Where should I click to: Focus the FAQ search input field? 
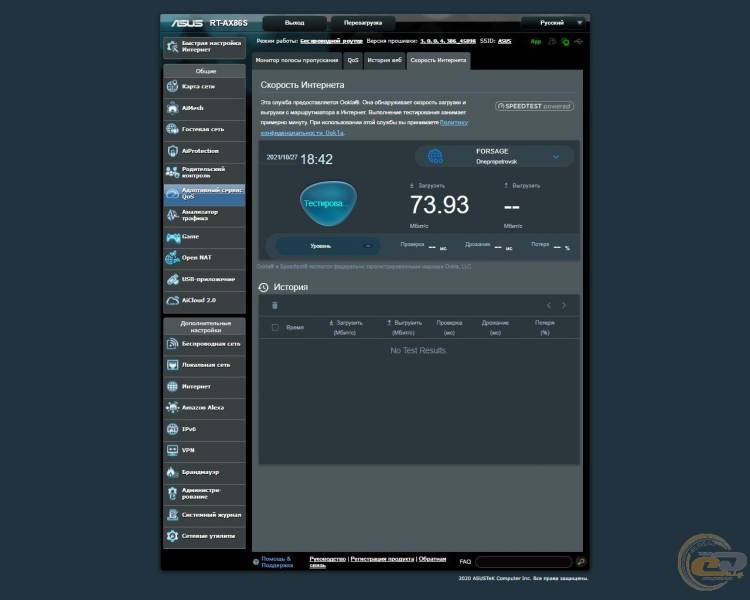click(x=524, y=562)
